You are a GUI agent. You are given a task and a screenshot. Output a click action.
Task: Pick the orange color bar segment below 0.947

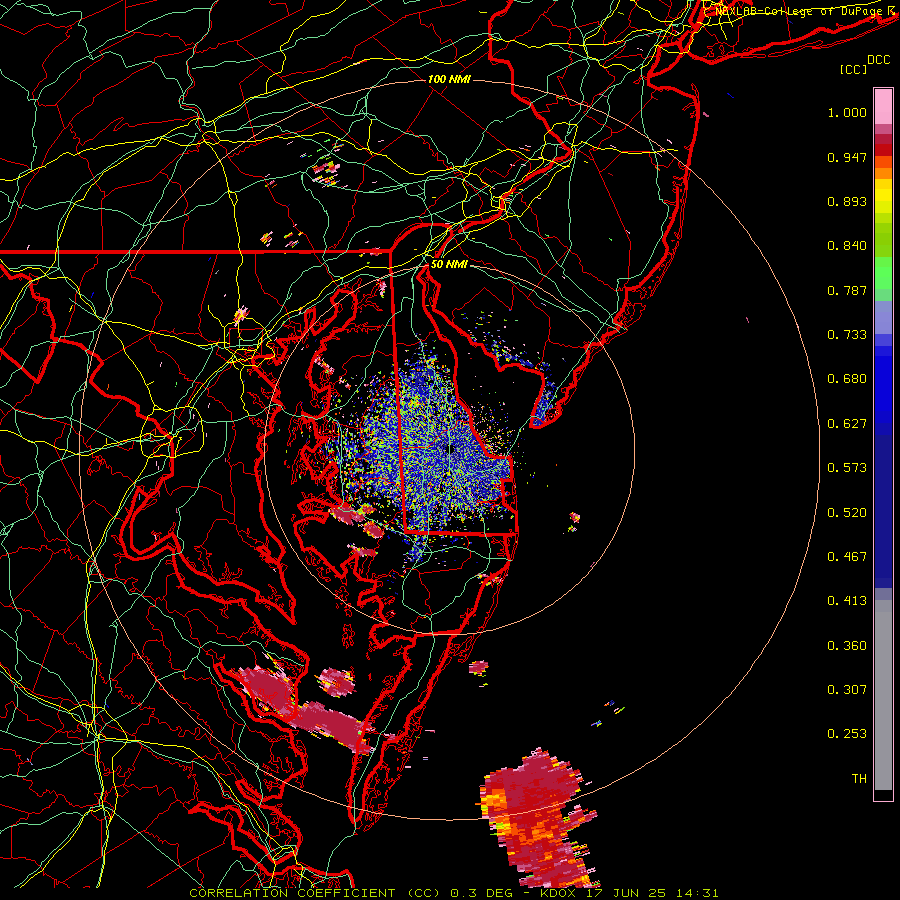(883, 173)
